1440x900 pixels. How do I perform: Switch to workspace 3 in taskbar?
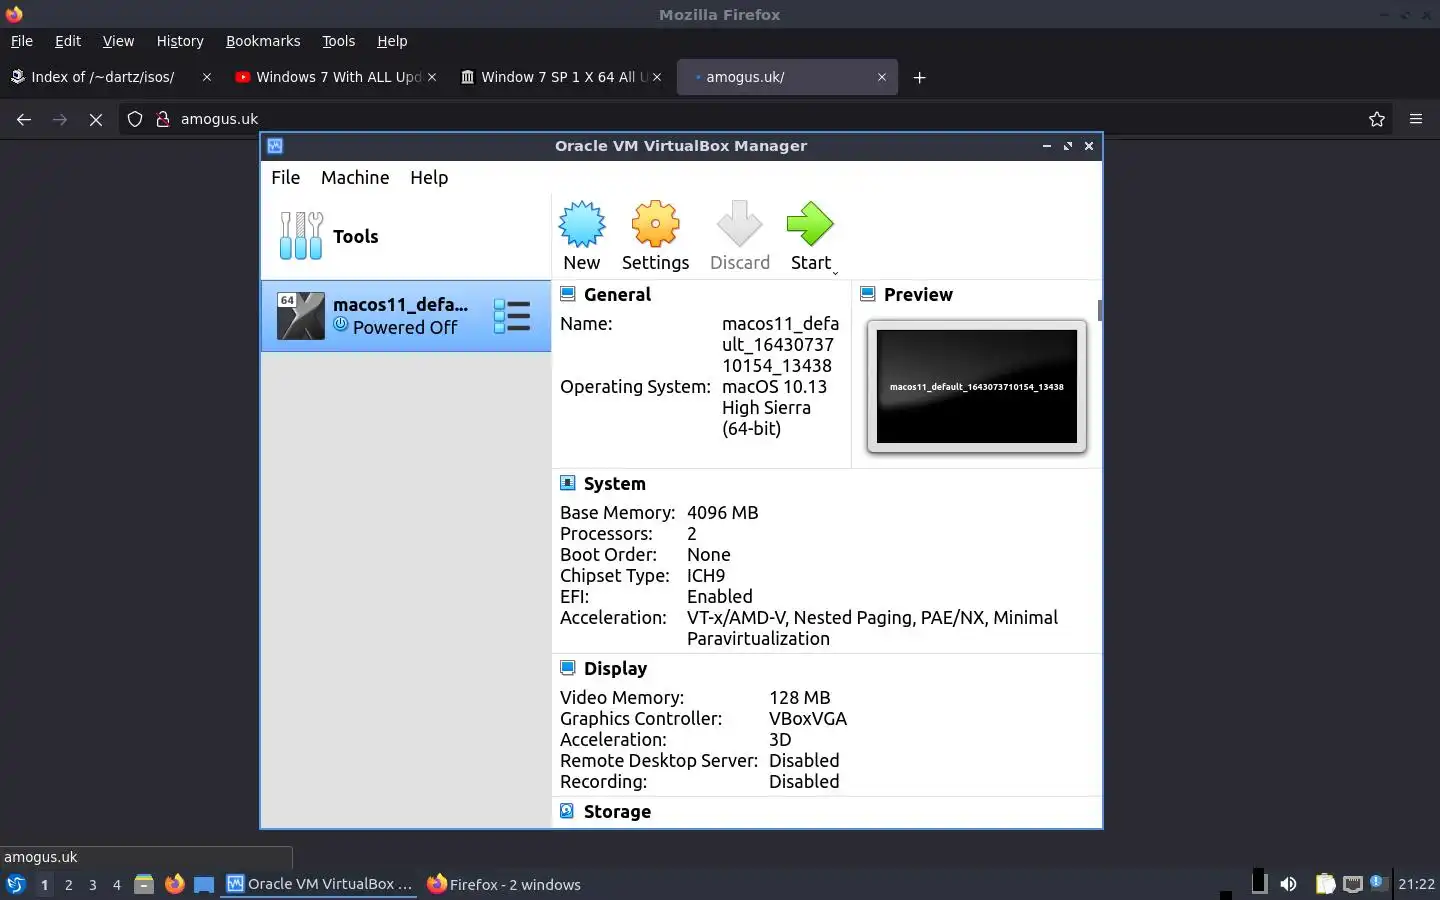92,884
